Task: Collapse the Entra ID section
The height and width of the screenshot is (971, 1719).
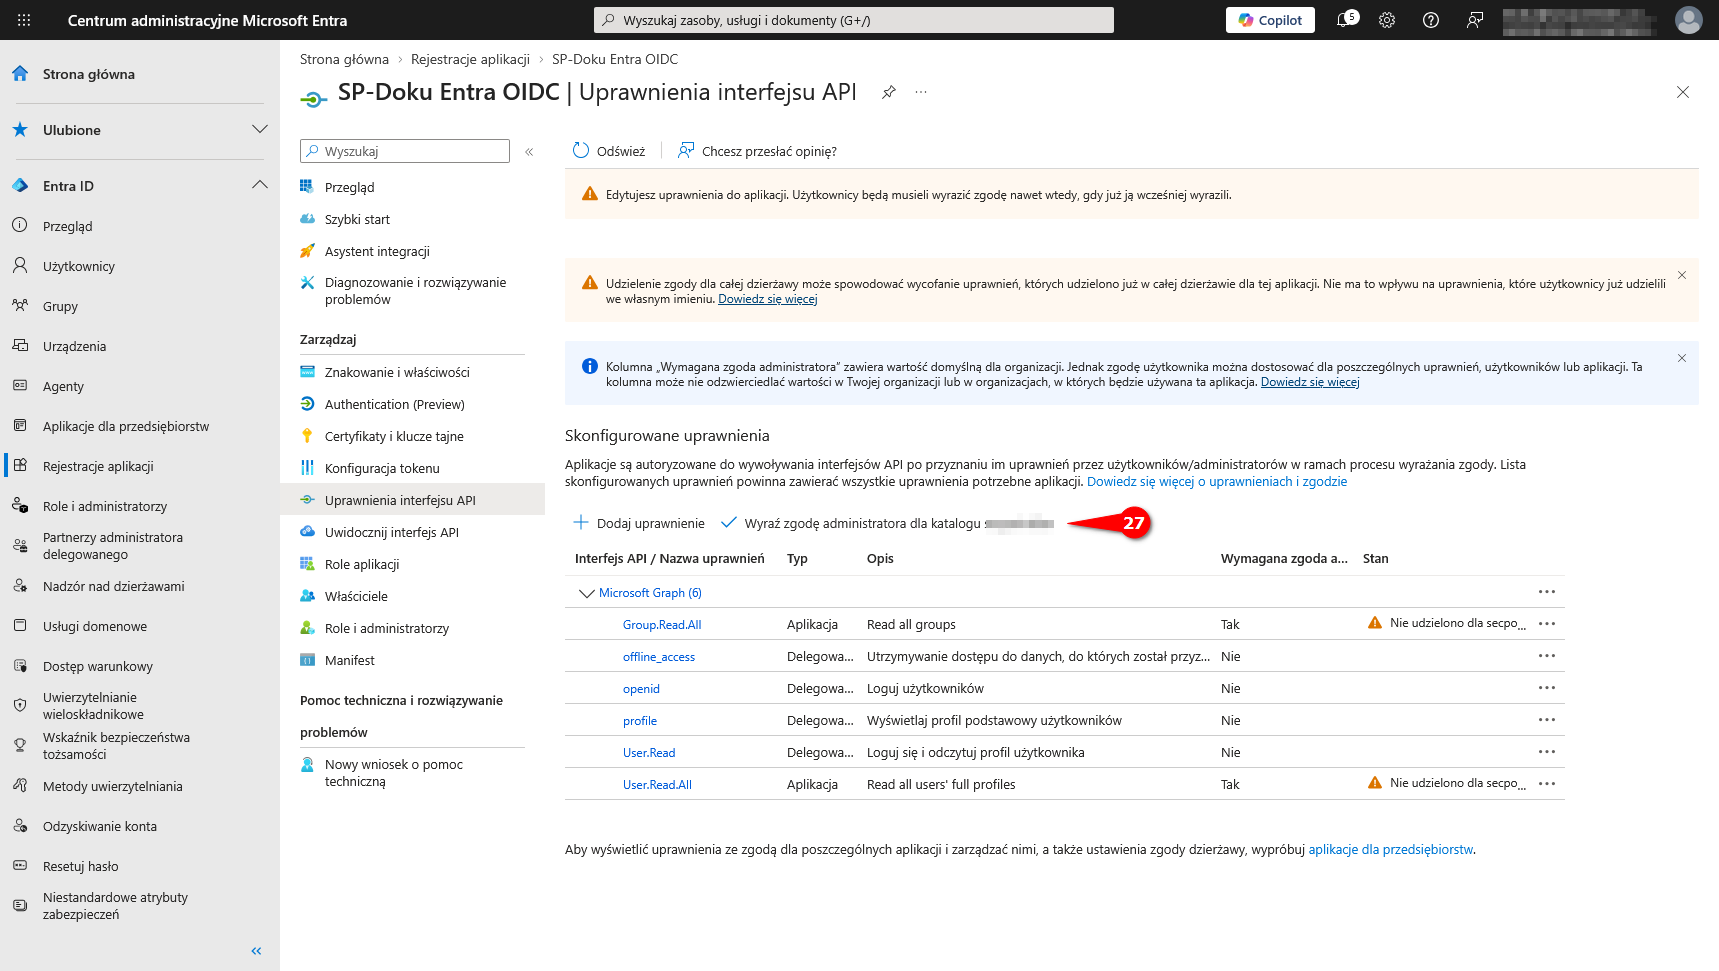Action: (260, 186)
